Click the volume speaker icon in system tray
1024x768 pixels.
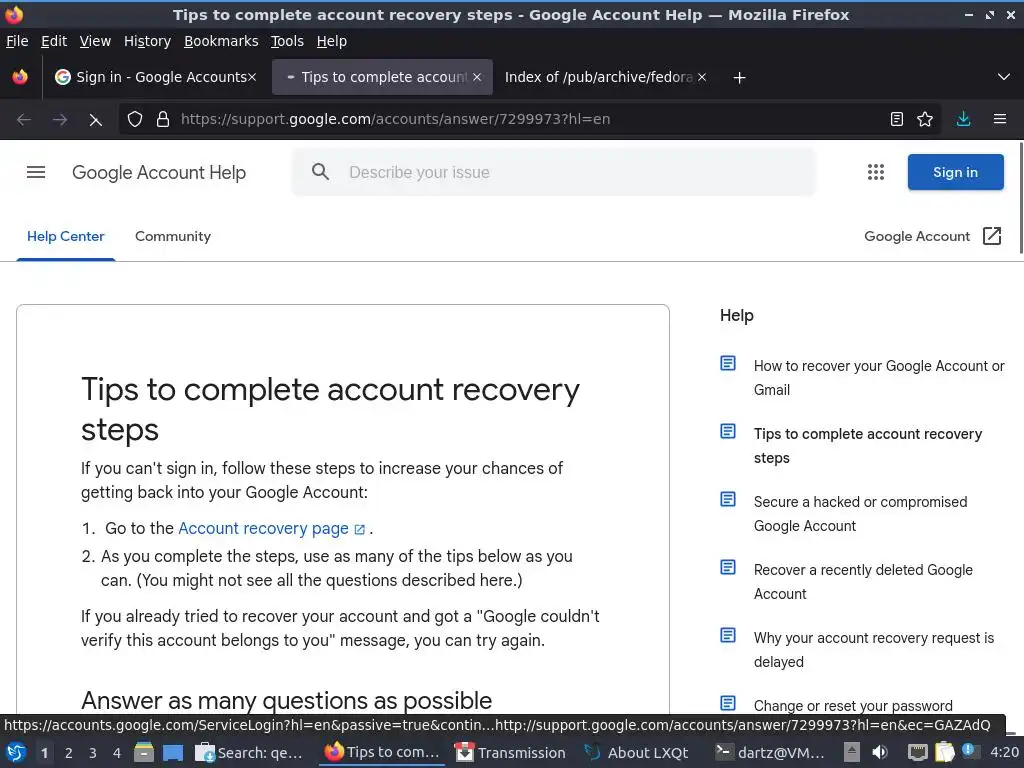tap(880, 752)
